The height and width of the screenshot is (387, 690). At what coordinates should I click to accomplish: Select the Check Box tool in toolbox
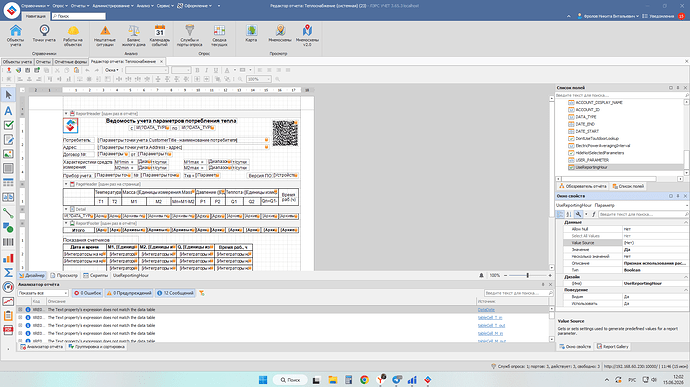pos(8,125)
